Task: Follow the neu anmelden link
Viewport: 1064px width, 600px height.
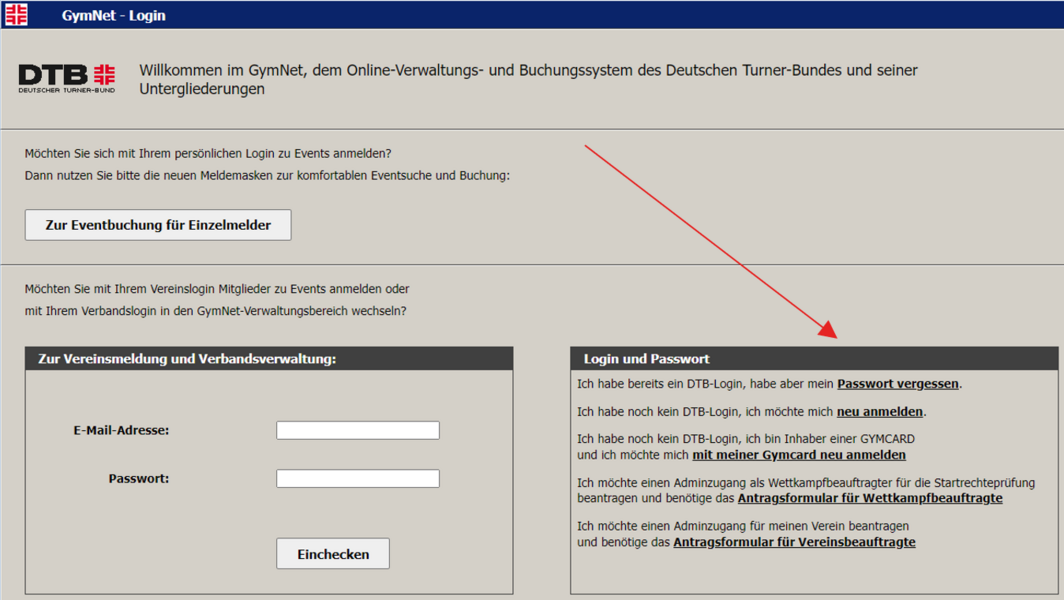Action: (x=879, y=411)
